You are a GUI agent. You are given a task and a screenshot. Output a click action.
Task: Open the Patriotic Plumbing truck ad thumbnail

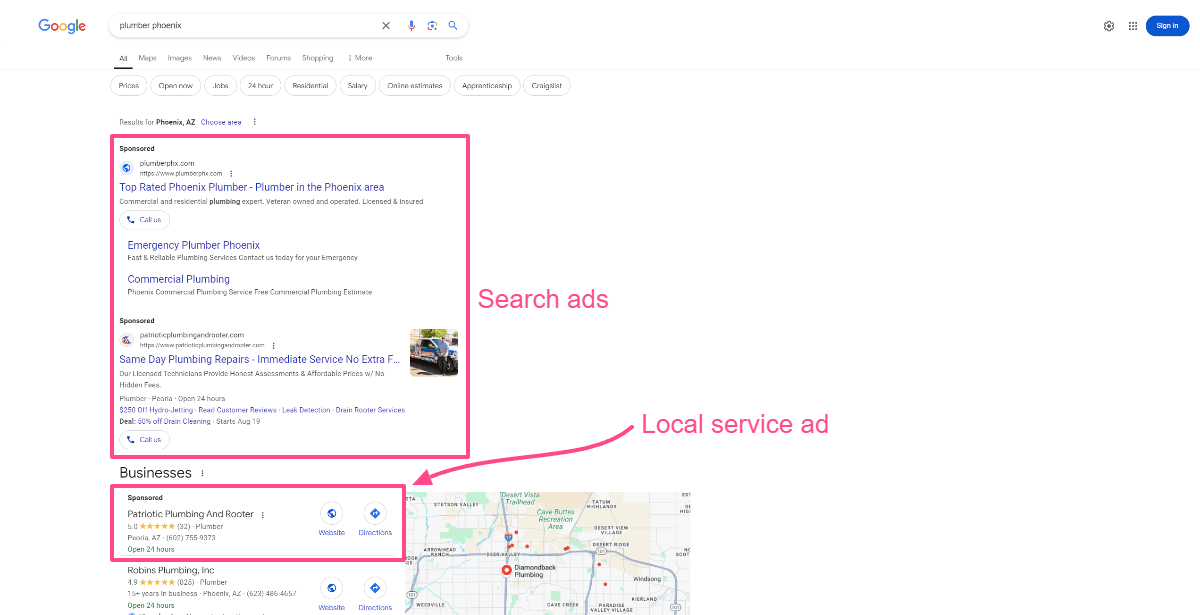pyautogui.click(x=434, y=352)
